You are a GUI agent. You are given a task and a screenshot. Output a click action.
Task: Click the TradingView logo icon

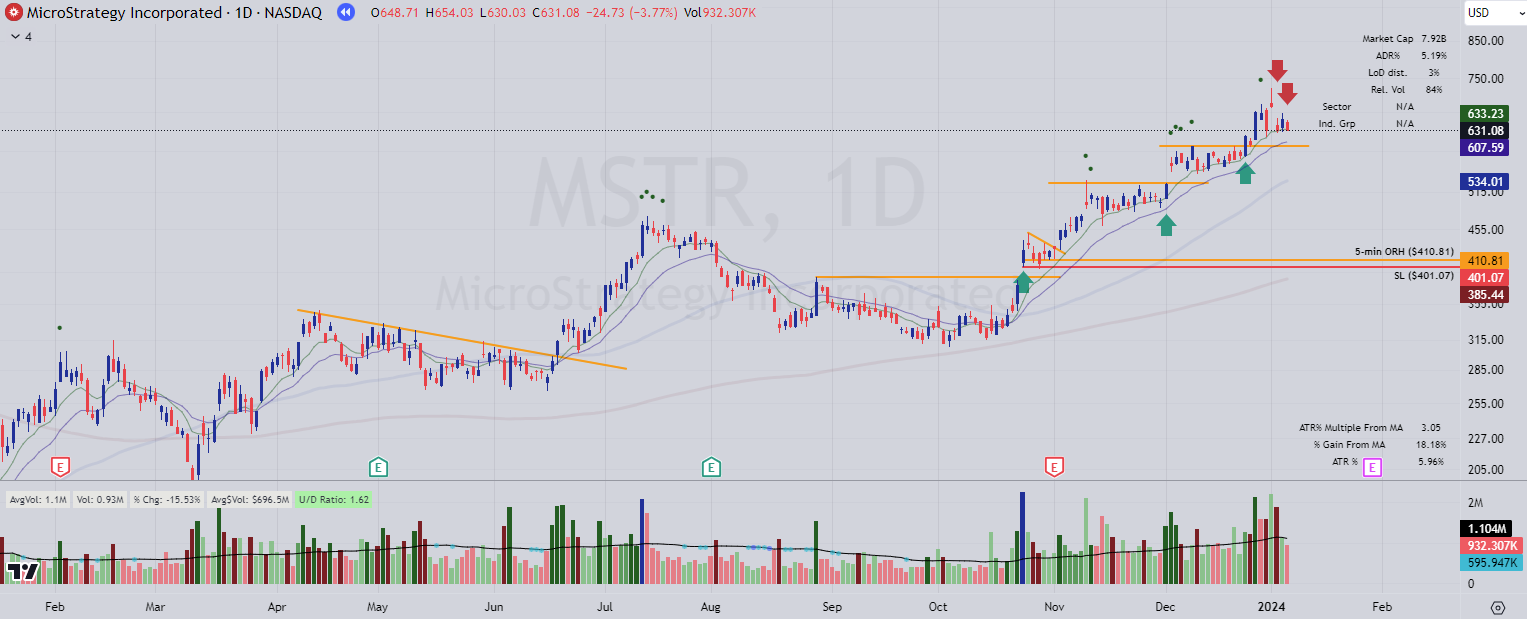(22, 571)
